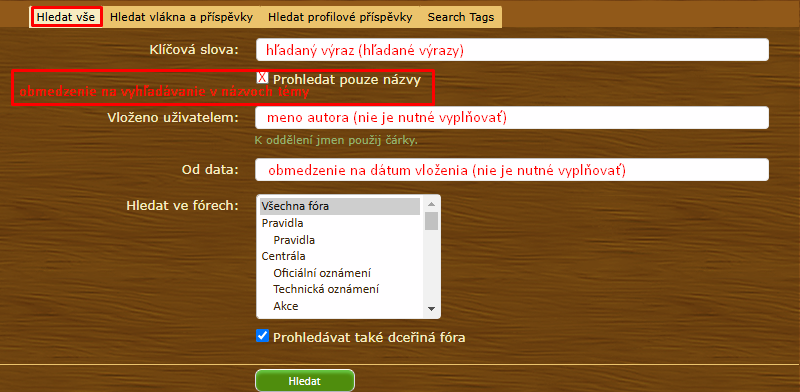The image size is (800, 392).
Task: Open the Hledat vlákna a příspěvky tab
Action: 181,17
